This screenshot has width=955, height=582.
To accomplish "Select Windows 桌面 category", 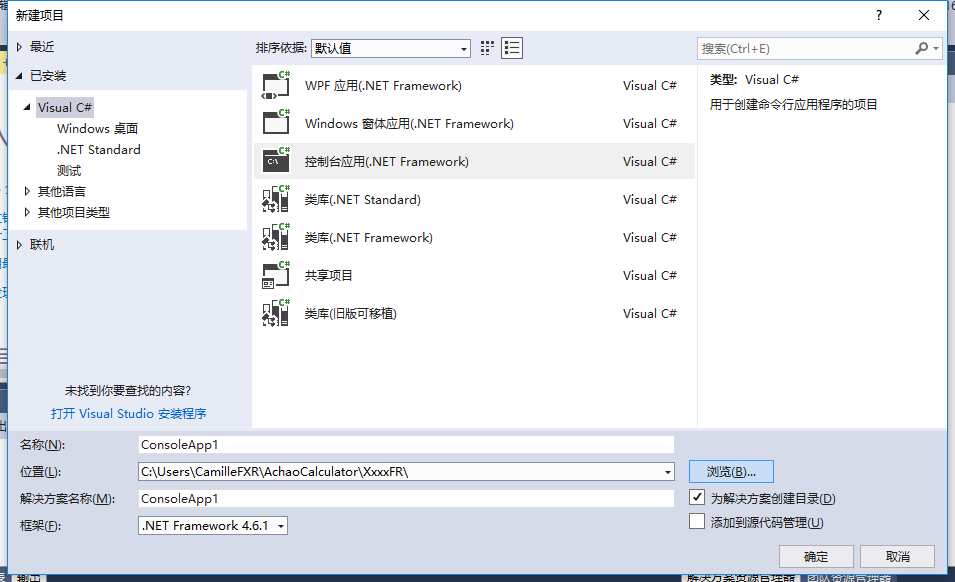I will (x=97, y=128).
